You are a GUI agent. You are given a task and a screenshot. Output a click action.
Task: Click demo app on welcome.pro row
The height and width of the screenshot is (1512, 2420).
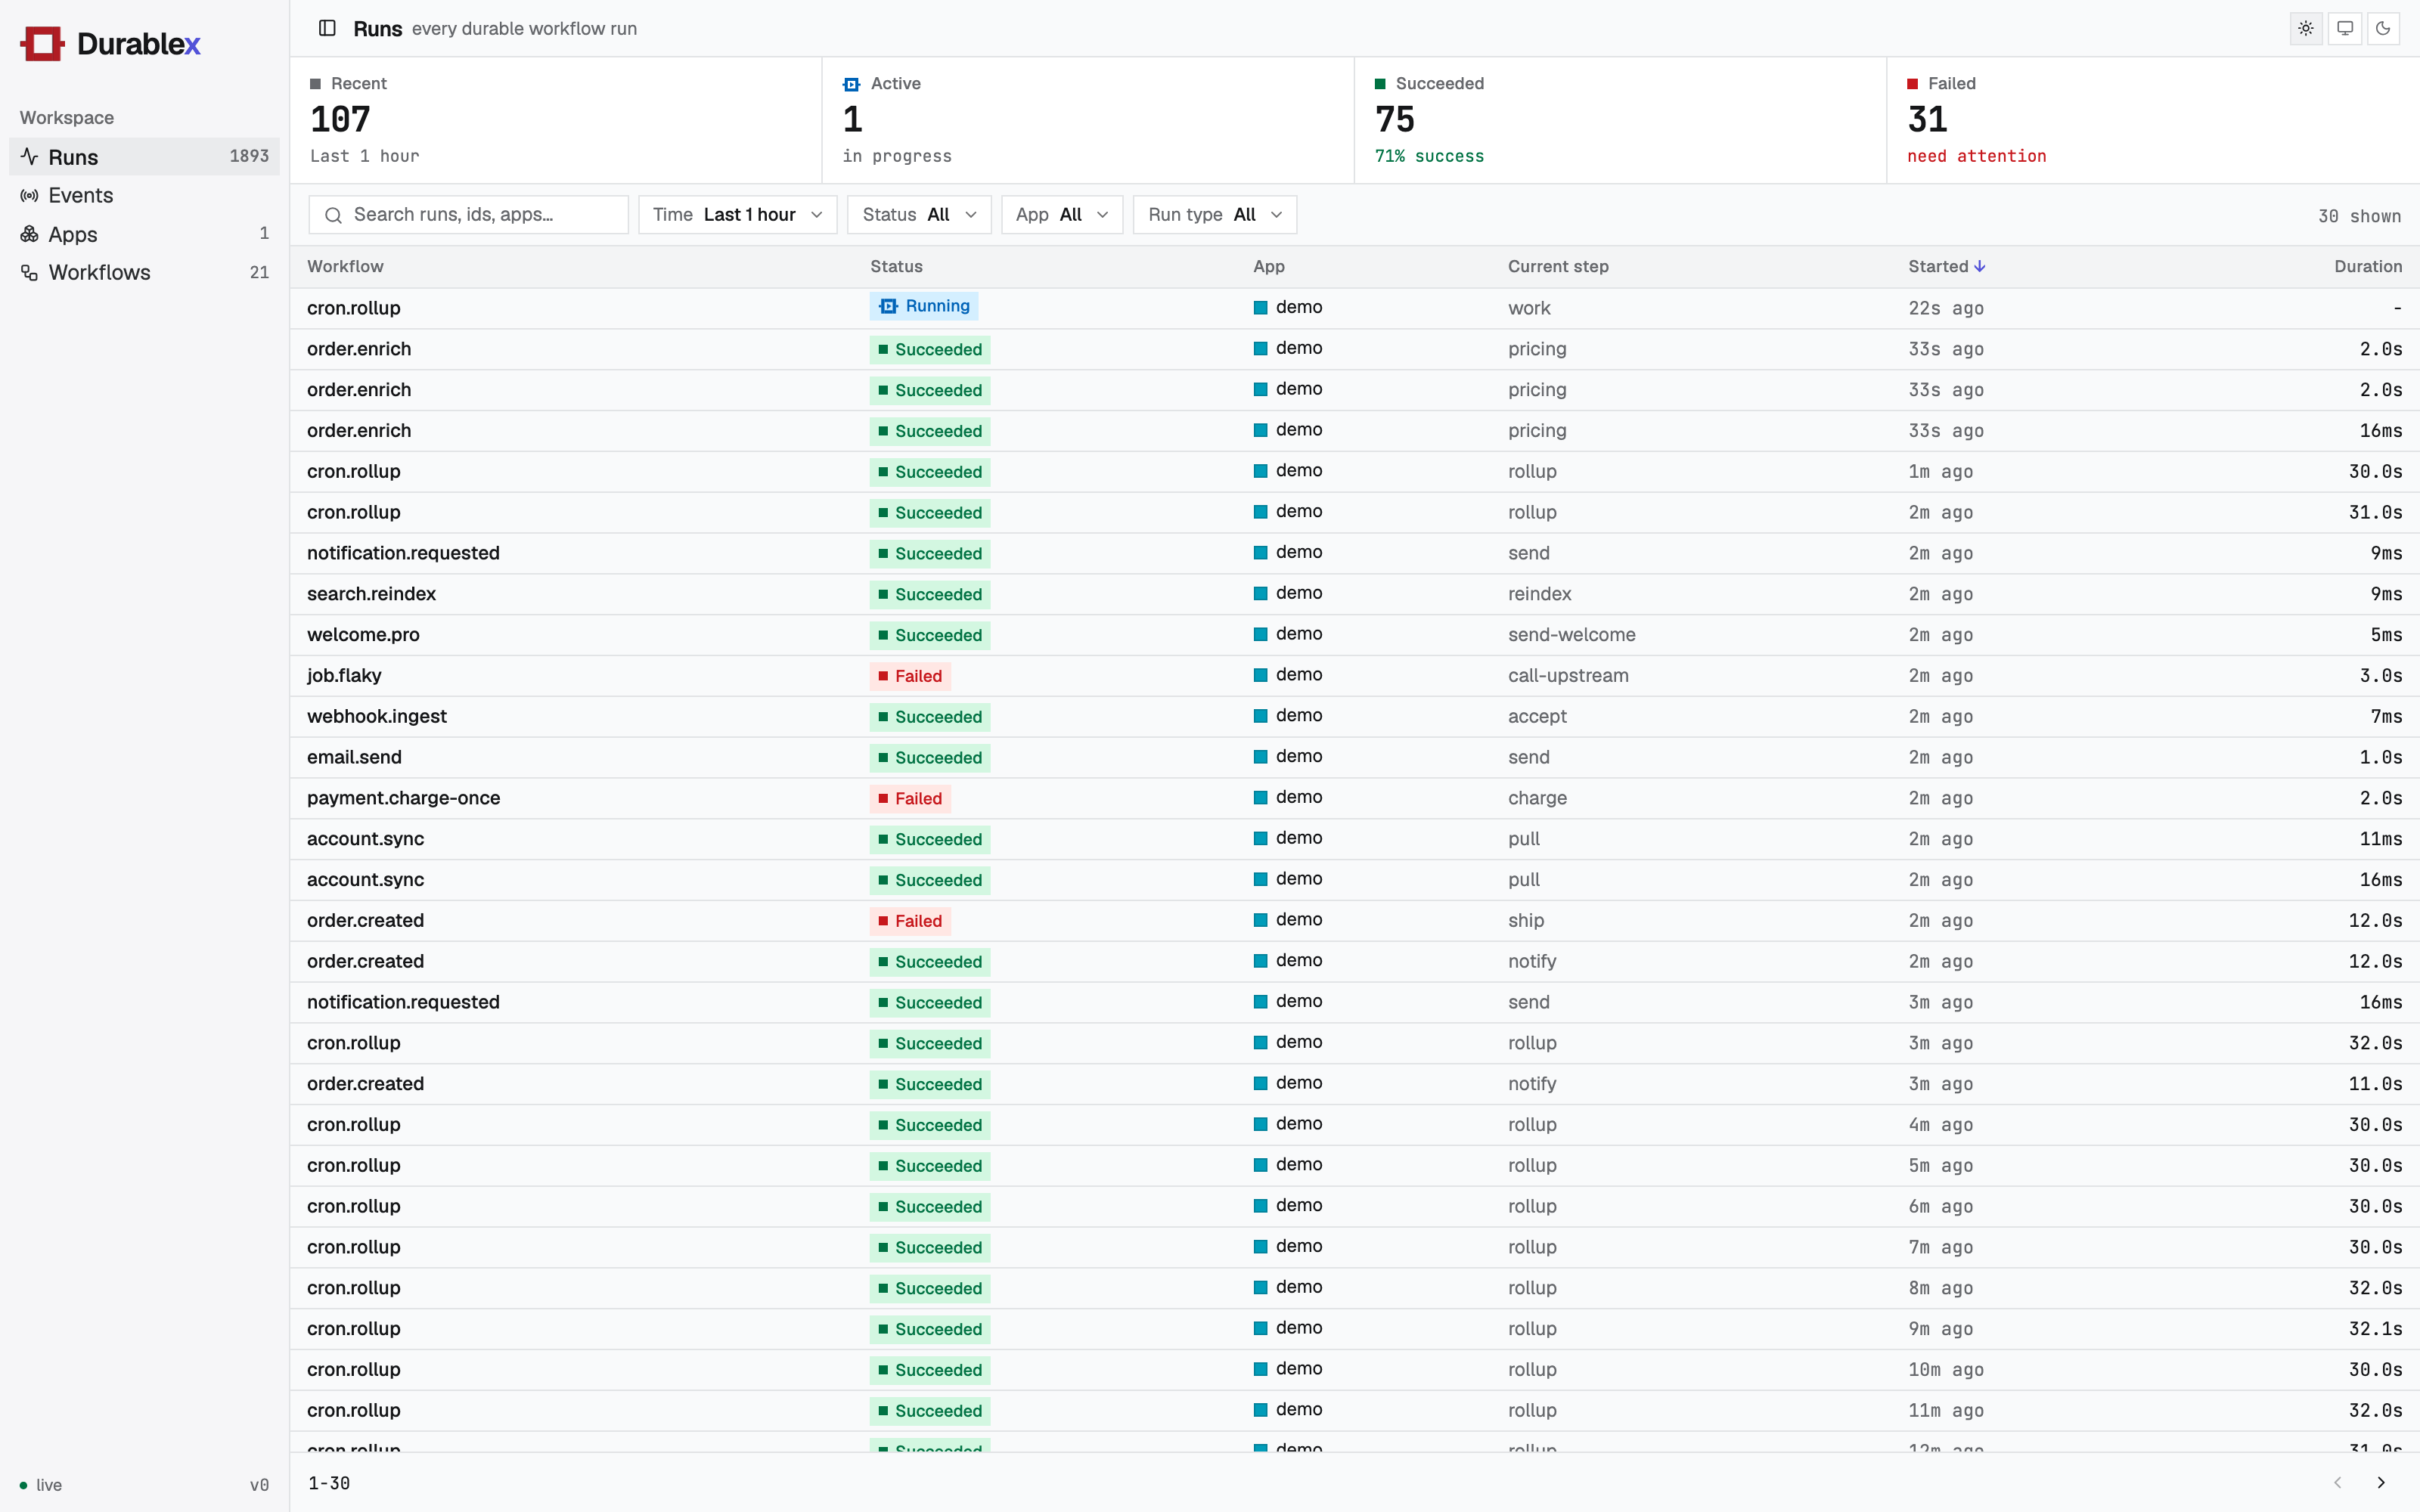pos(1288,634)
